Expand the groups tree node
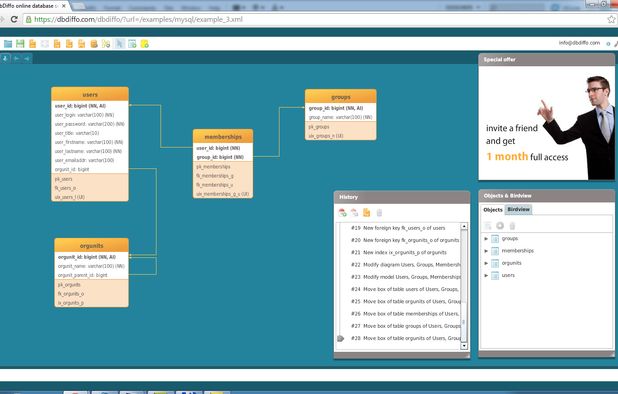618x394 pixels. 486,239
